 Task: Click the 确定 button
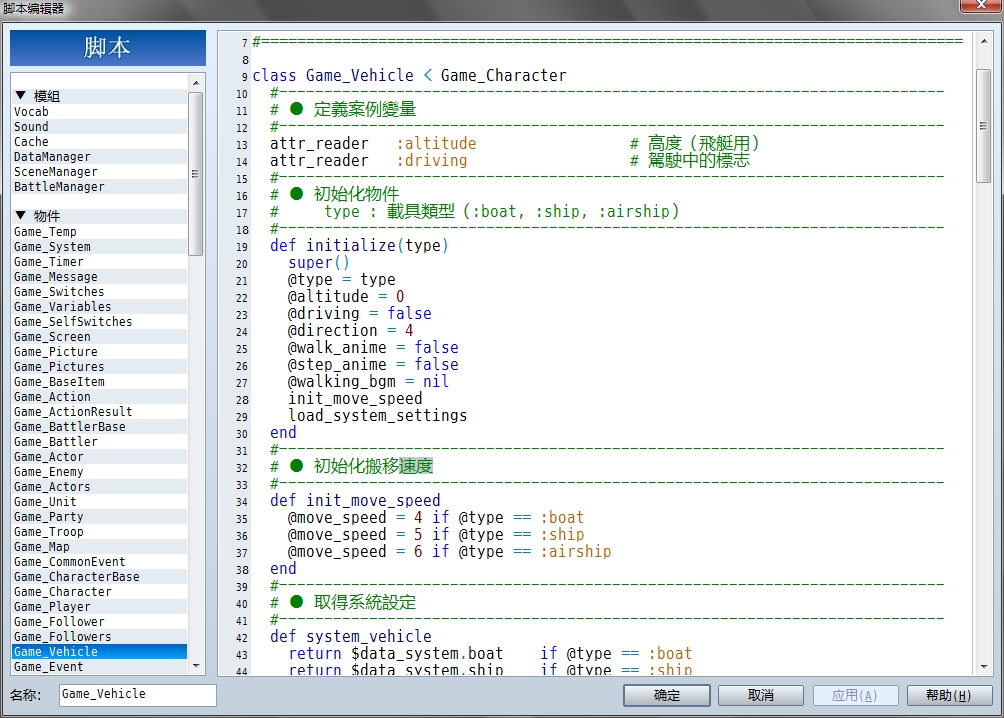[x=667, y=695]
